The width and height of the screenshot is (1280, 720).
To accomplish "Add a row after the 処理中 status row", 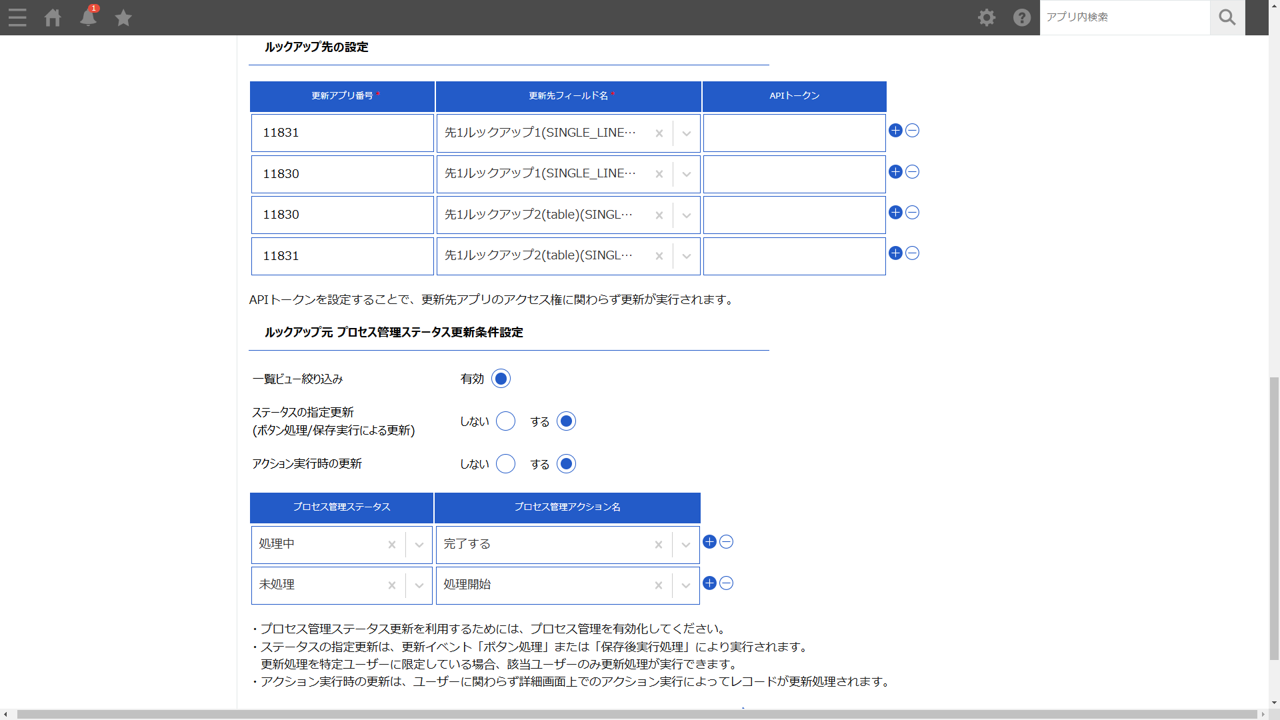I will point(709,542).
